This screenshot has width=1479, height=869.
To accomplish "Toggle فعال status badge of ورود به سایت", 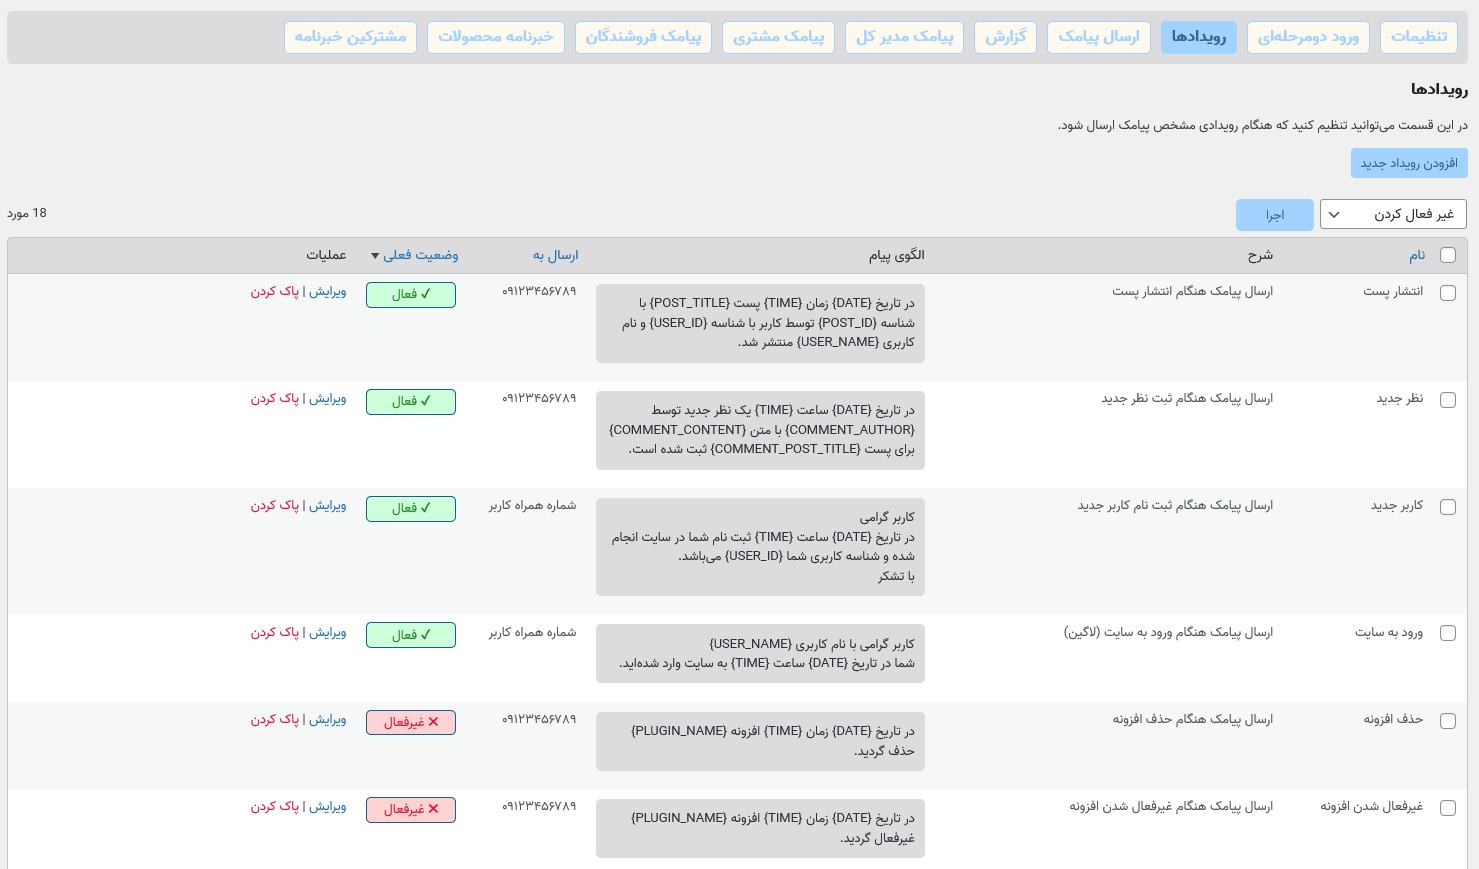I will click(411, 635).
